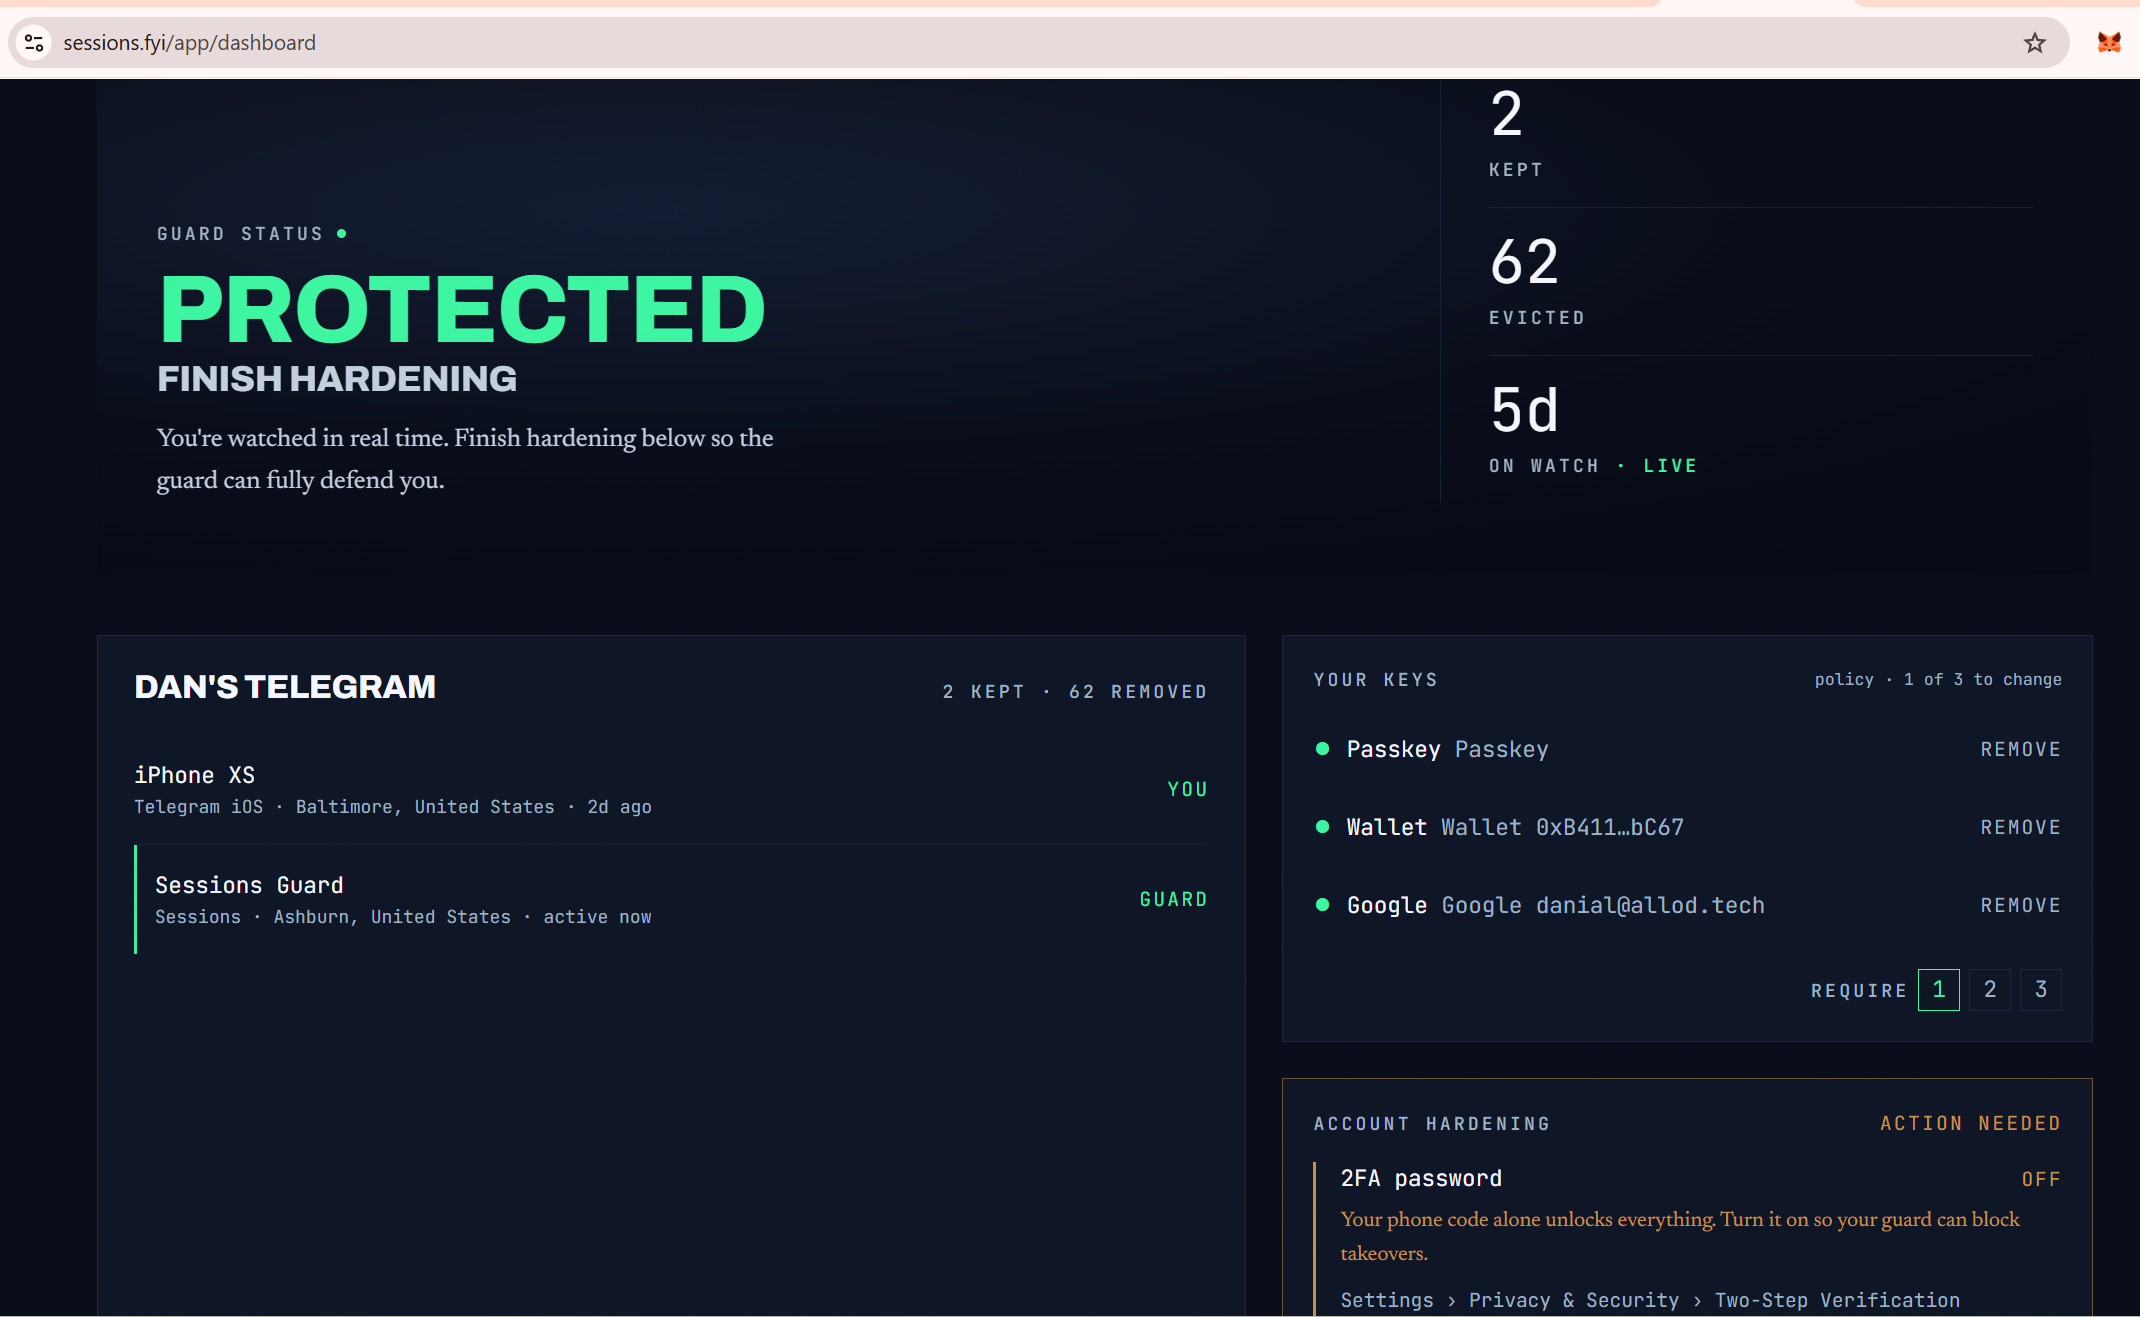Image resolution: width=2140 pixels, height=1317 pixels.
Task: Click the Google danial@allod.tech email text
Action: coord(1603,906)
